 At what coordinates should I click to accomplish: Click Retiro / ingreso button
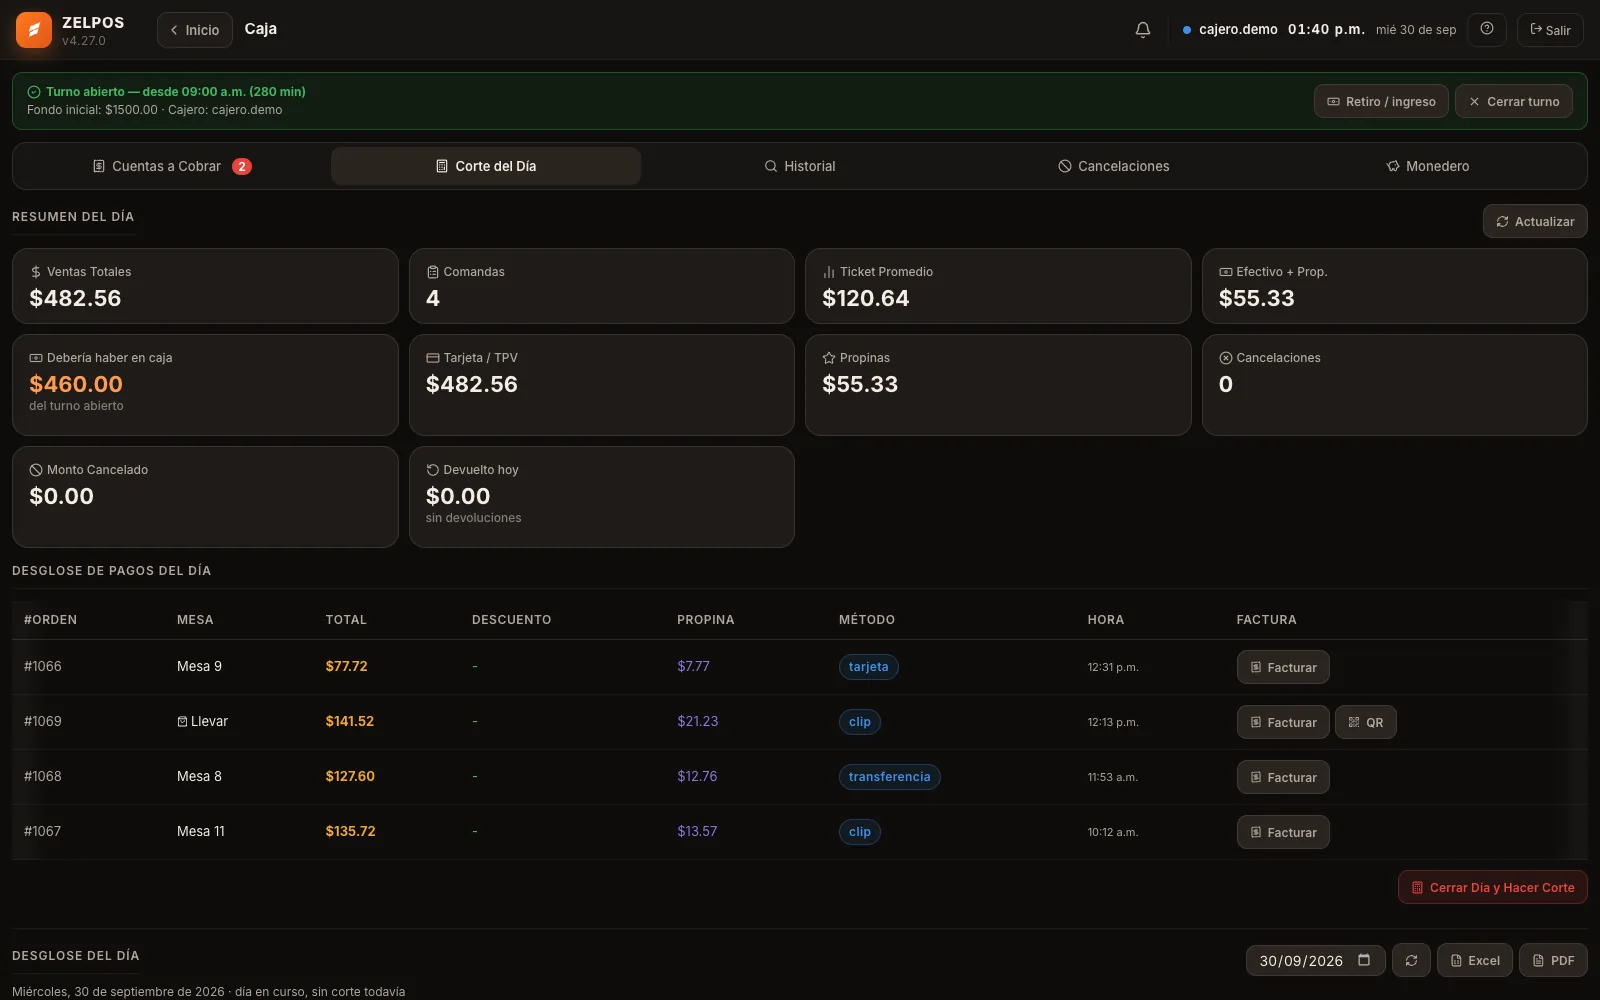pos(1381,101)
